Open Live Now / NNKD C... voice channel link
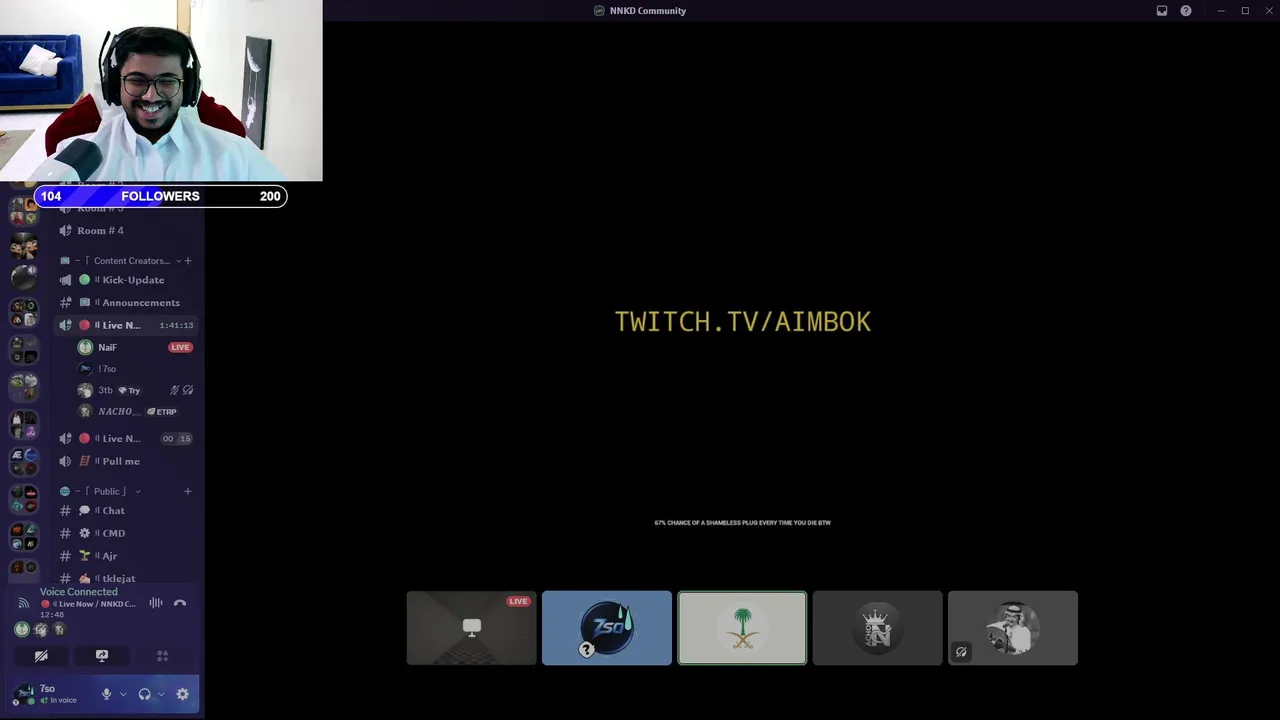The height and width of the screenshot is (720, 1280). tap(90, 604)
